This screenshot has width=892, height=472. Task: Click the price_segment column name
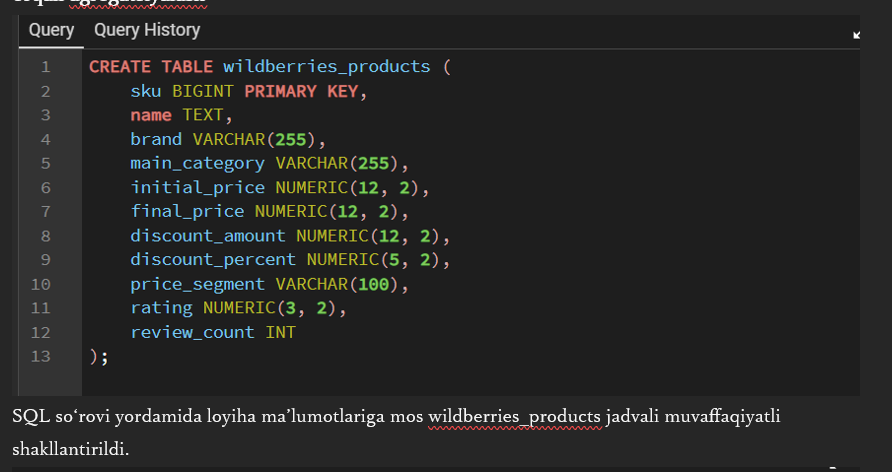point(197,284)
